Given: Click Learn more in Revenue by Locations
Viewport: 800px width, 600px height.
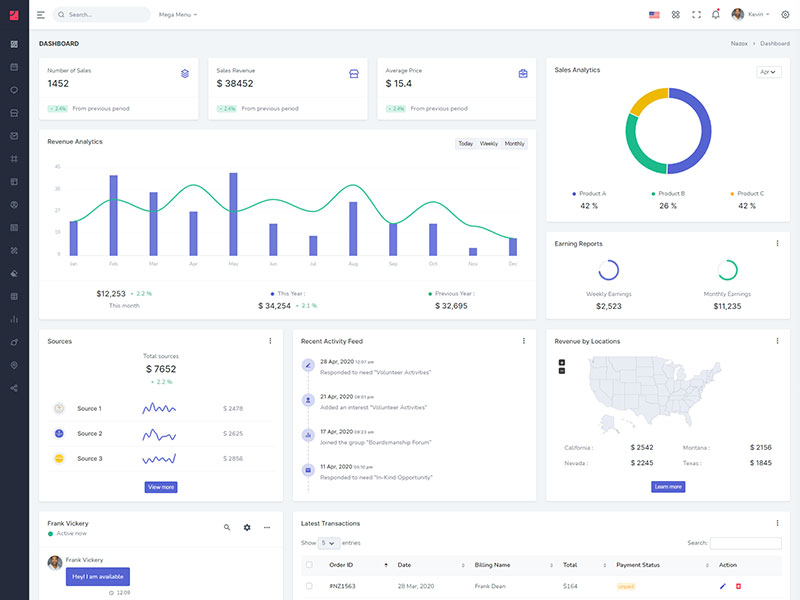Looking at the screenshot, I should (668, 487).
